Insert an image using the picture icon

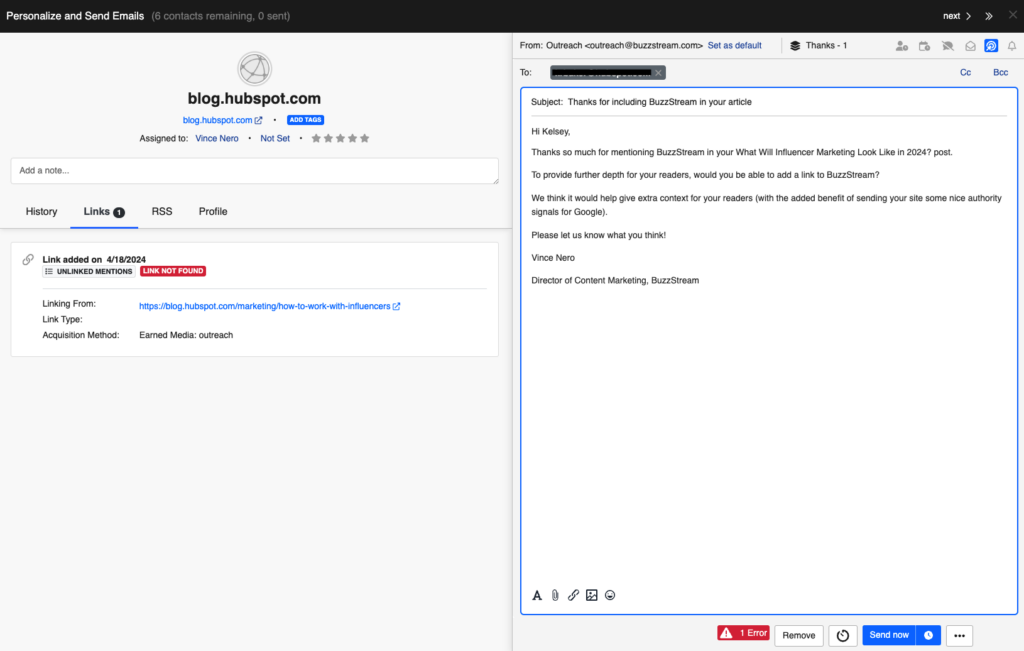click(x=592, y=595)
